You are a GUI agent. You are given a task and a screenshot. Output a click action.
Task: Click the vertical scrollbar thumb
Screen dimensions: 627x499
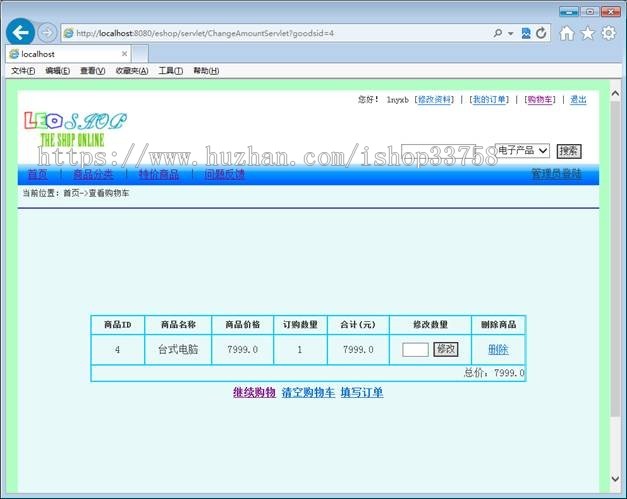(x=615, y=258)
